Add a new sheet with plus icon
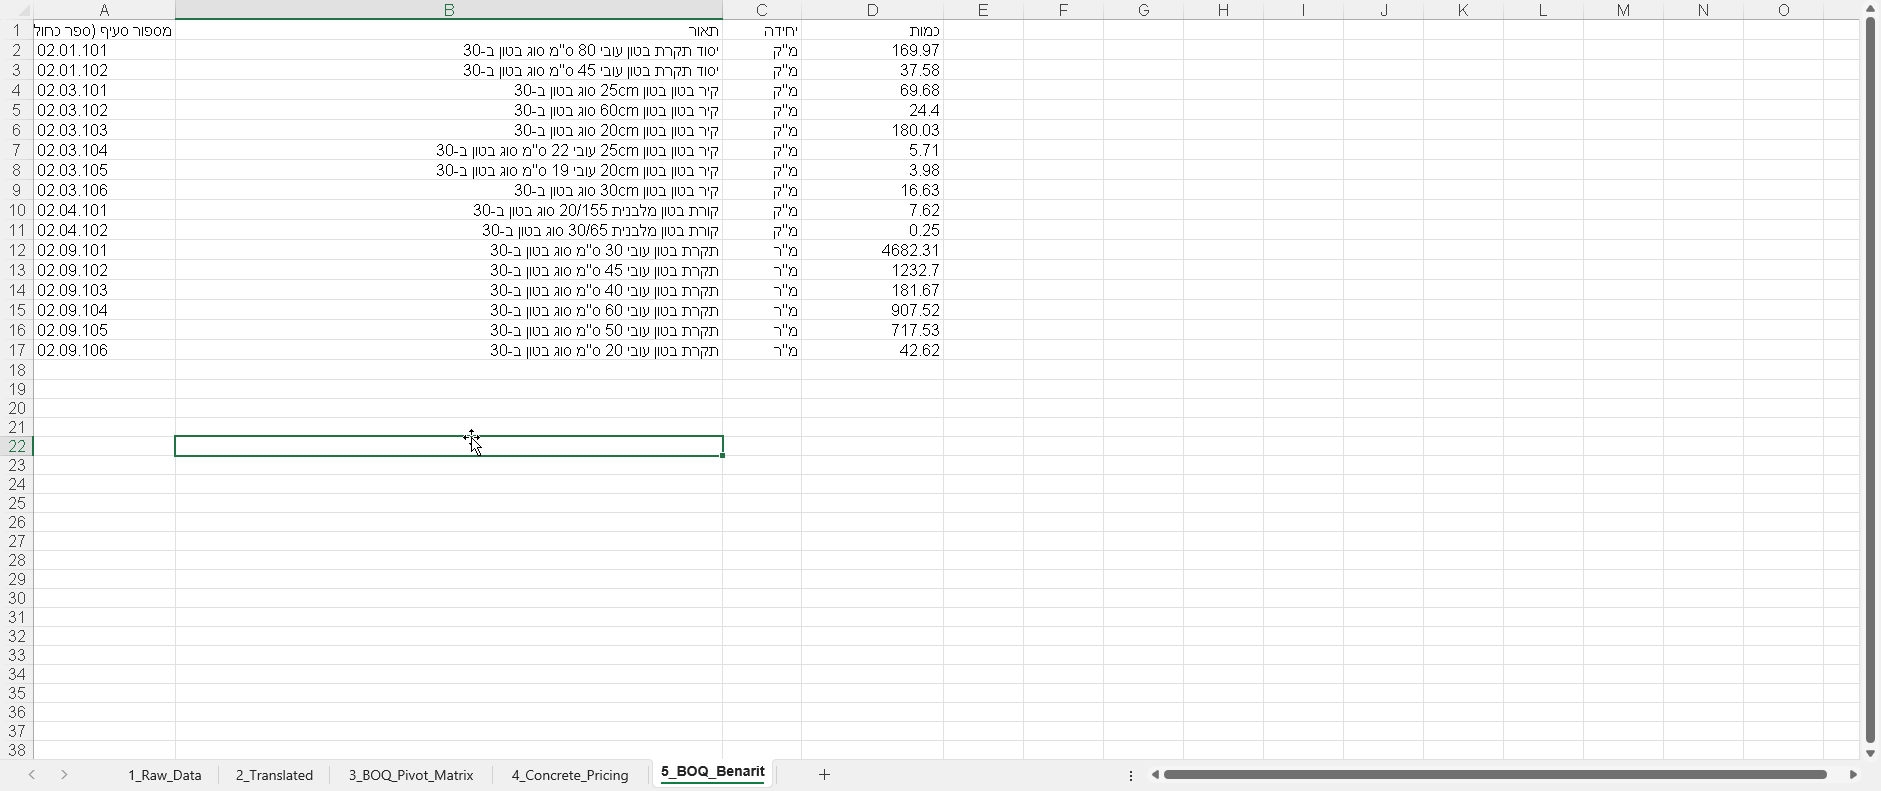 (x=824, y=775)
